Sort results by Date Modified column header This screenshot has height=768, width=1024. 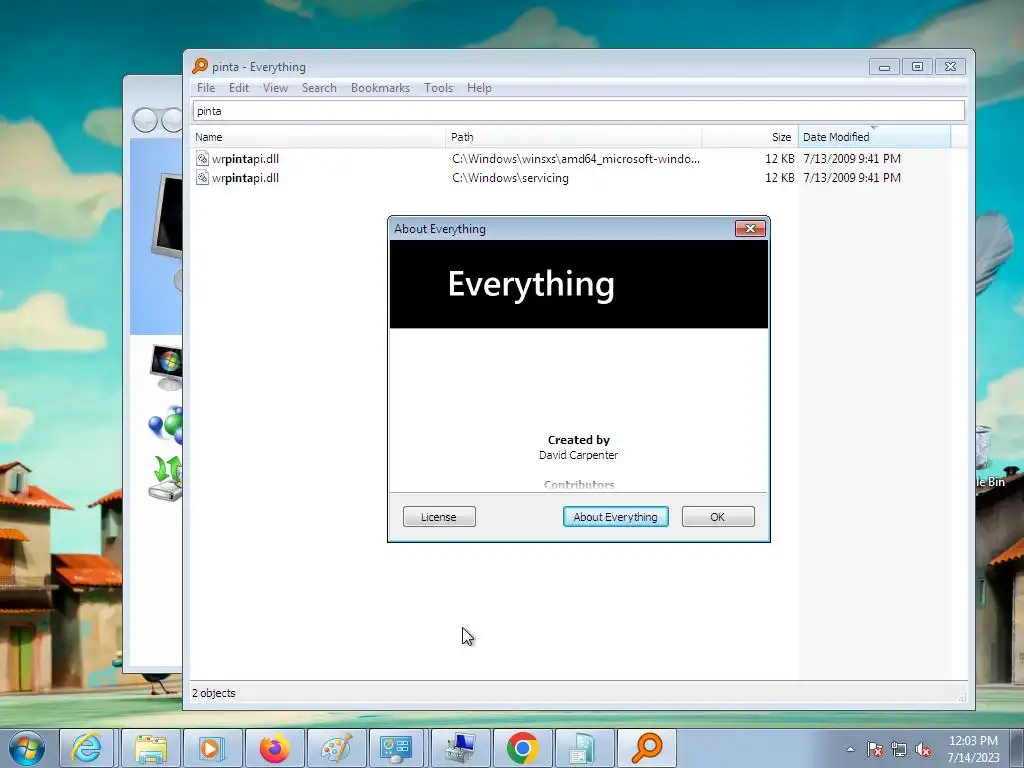click(874, 137)
